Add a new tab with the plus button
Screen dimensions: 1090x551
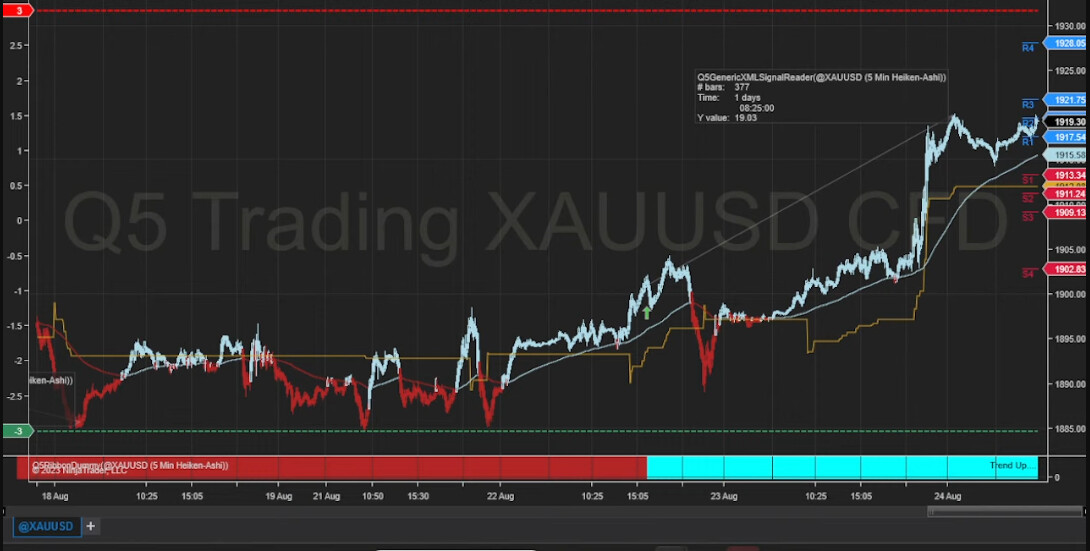pyautogui.click(x=90, y=526)
